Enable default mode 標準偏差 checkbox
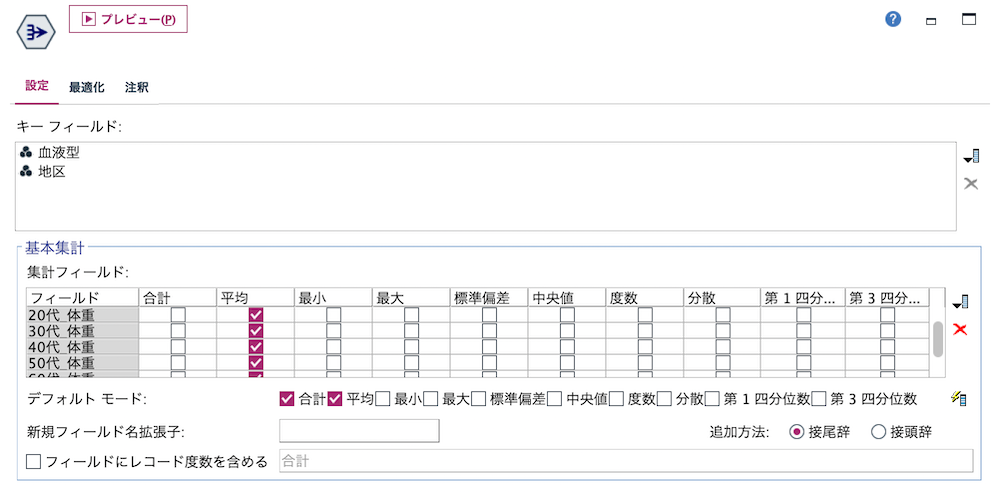 pos(478,399)
